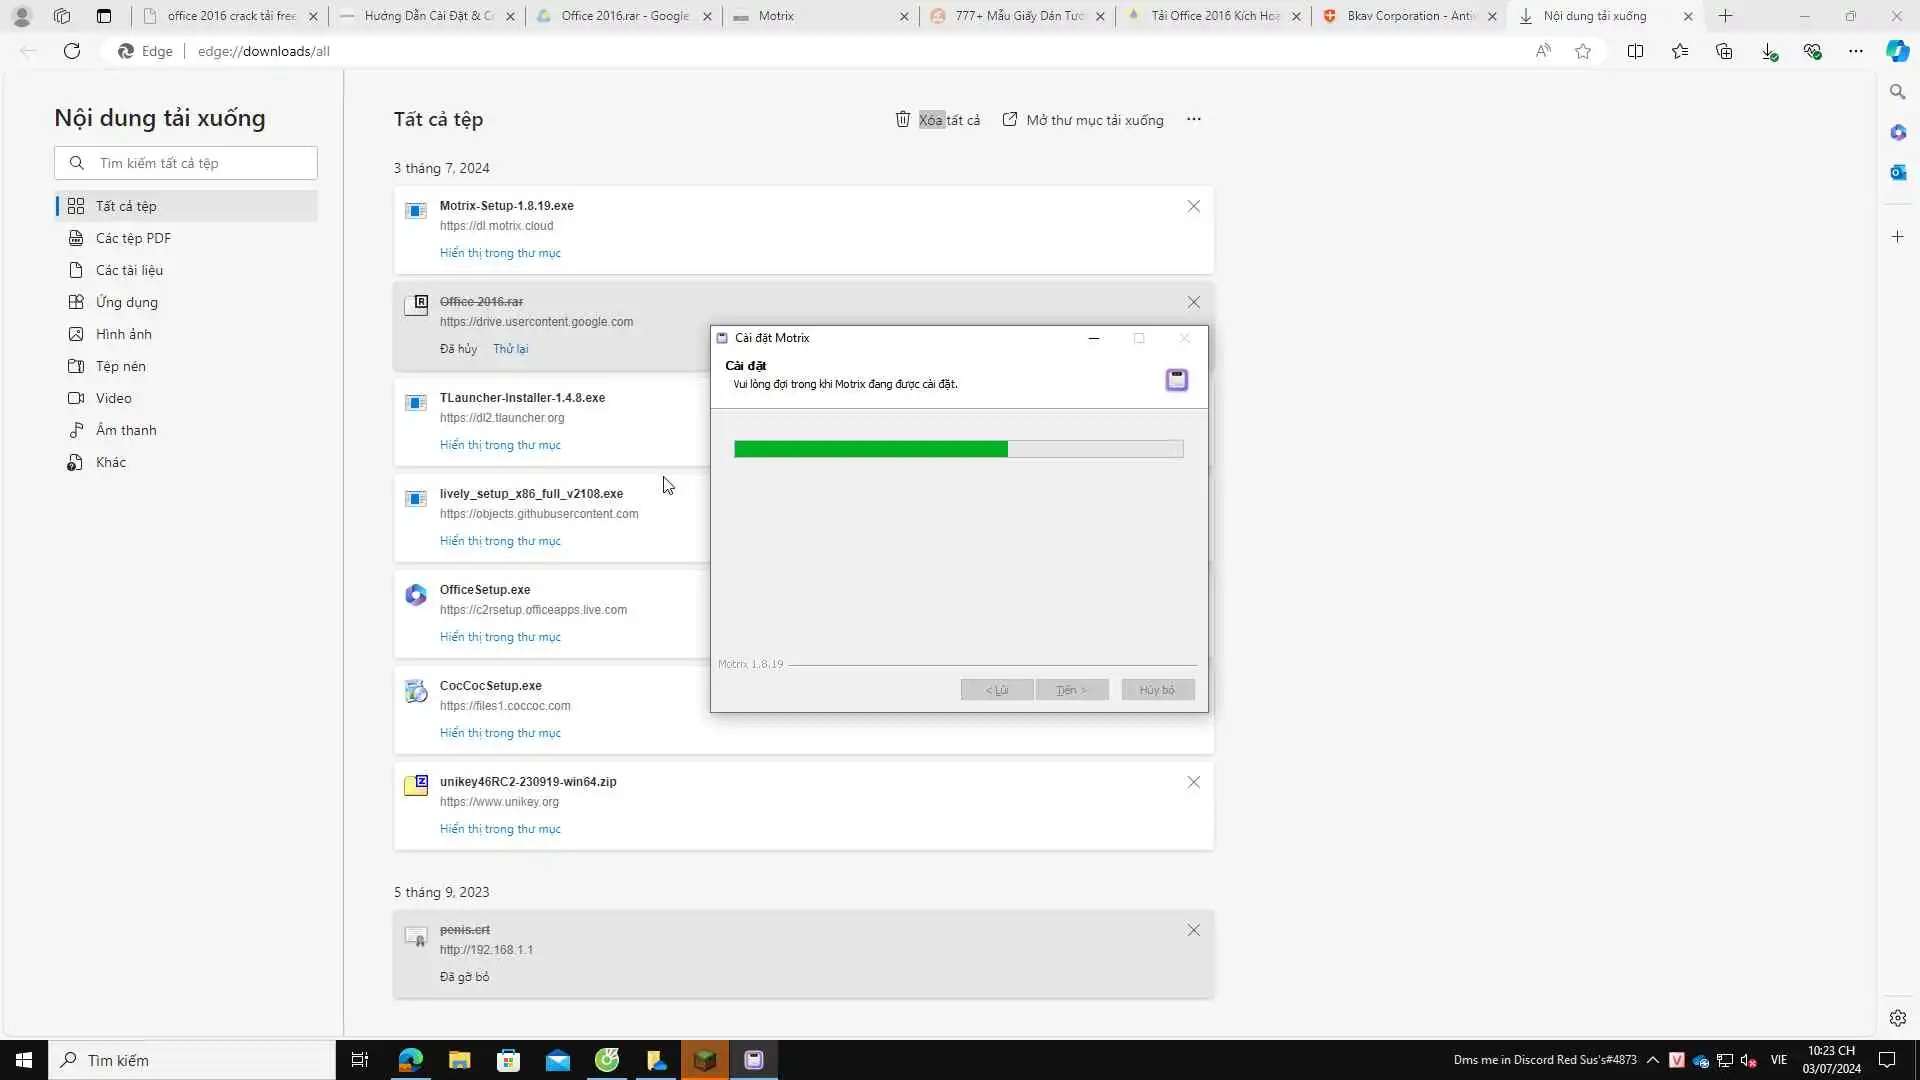Click Thử lại for Office 2016.rar

[x=510, y=349]
